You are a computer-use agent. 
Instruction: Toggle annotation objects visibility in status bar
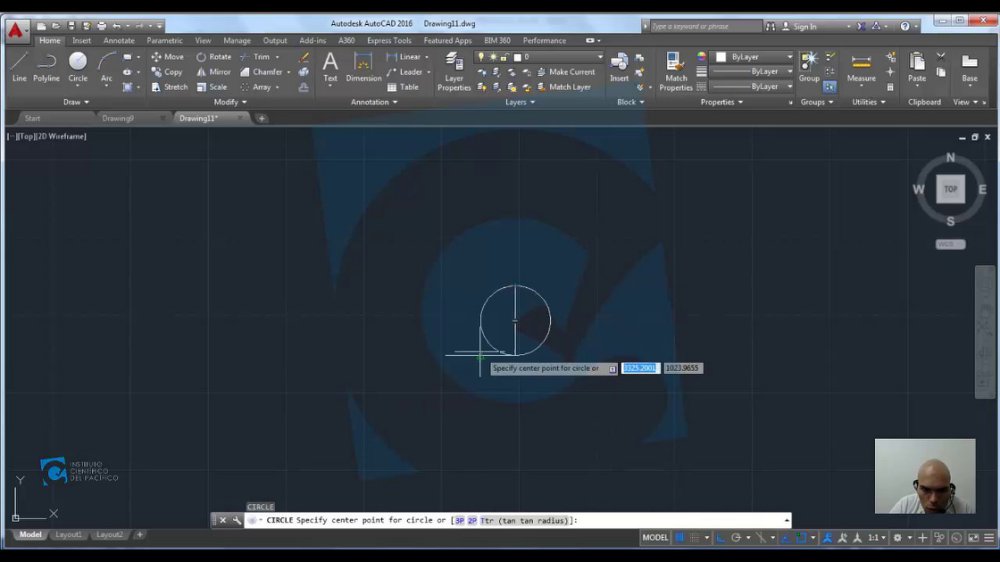tap(827, 538)
